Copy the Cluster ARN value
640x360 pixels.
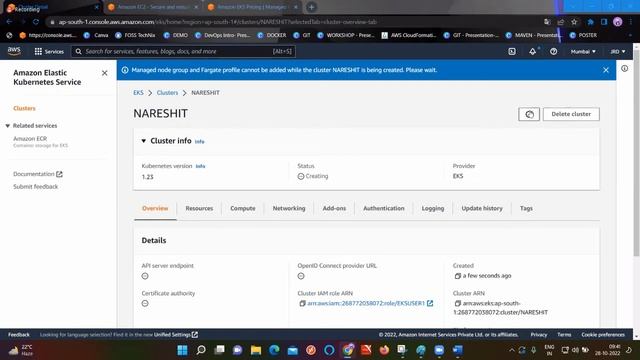pyautogui.click(x=458, y=303)
